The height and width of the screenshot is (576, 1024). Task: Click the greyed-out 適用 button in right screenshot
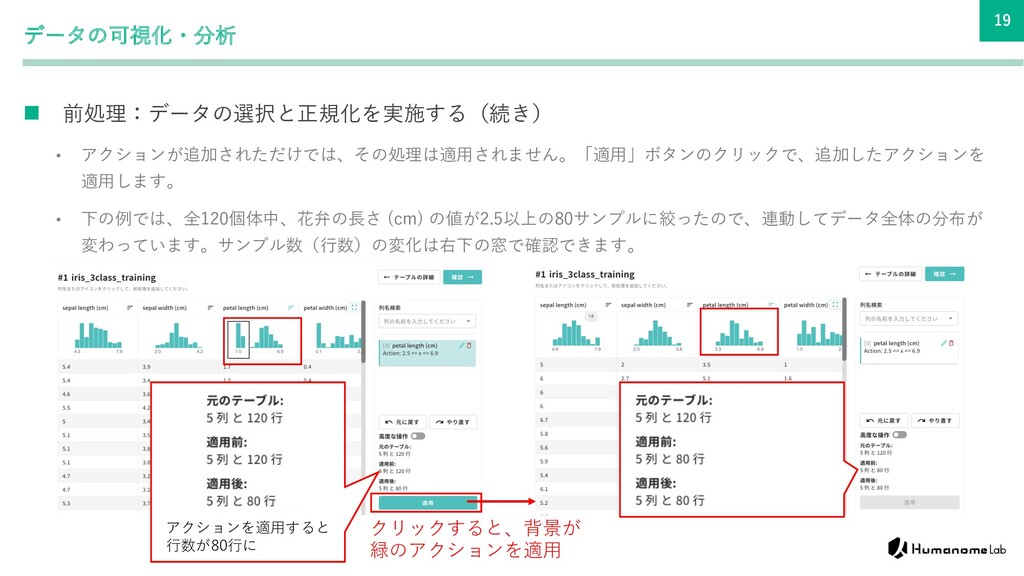(910, 502)
